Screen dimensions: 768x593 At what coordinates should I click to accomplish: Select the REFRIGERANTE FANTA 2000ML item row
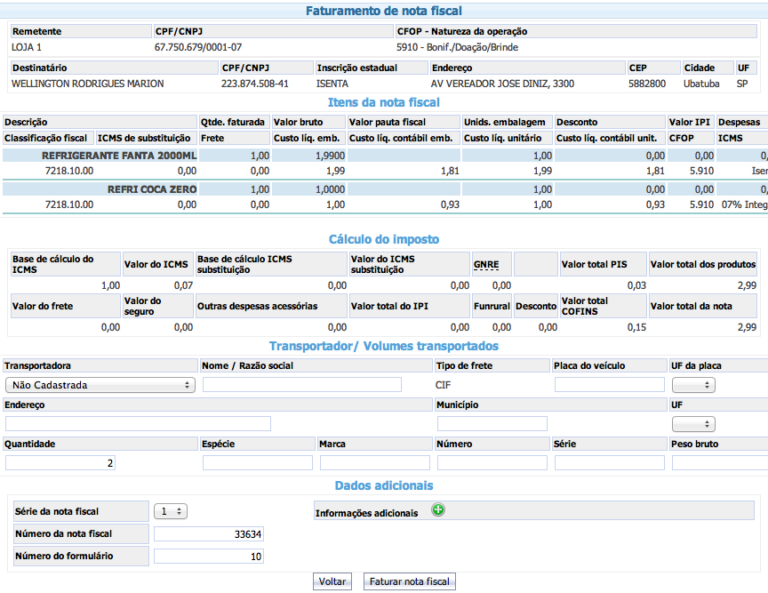pos(120,156)
